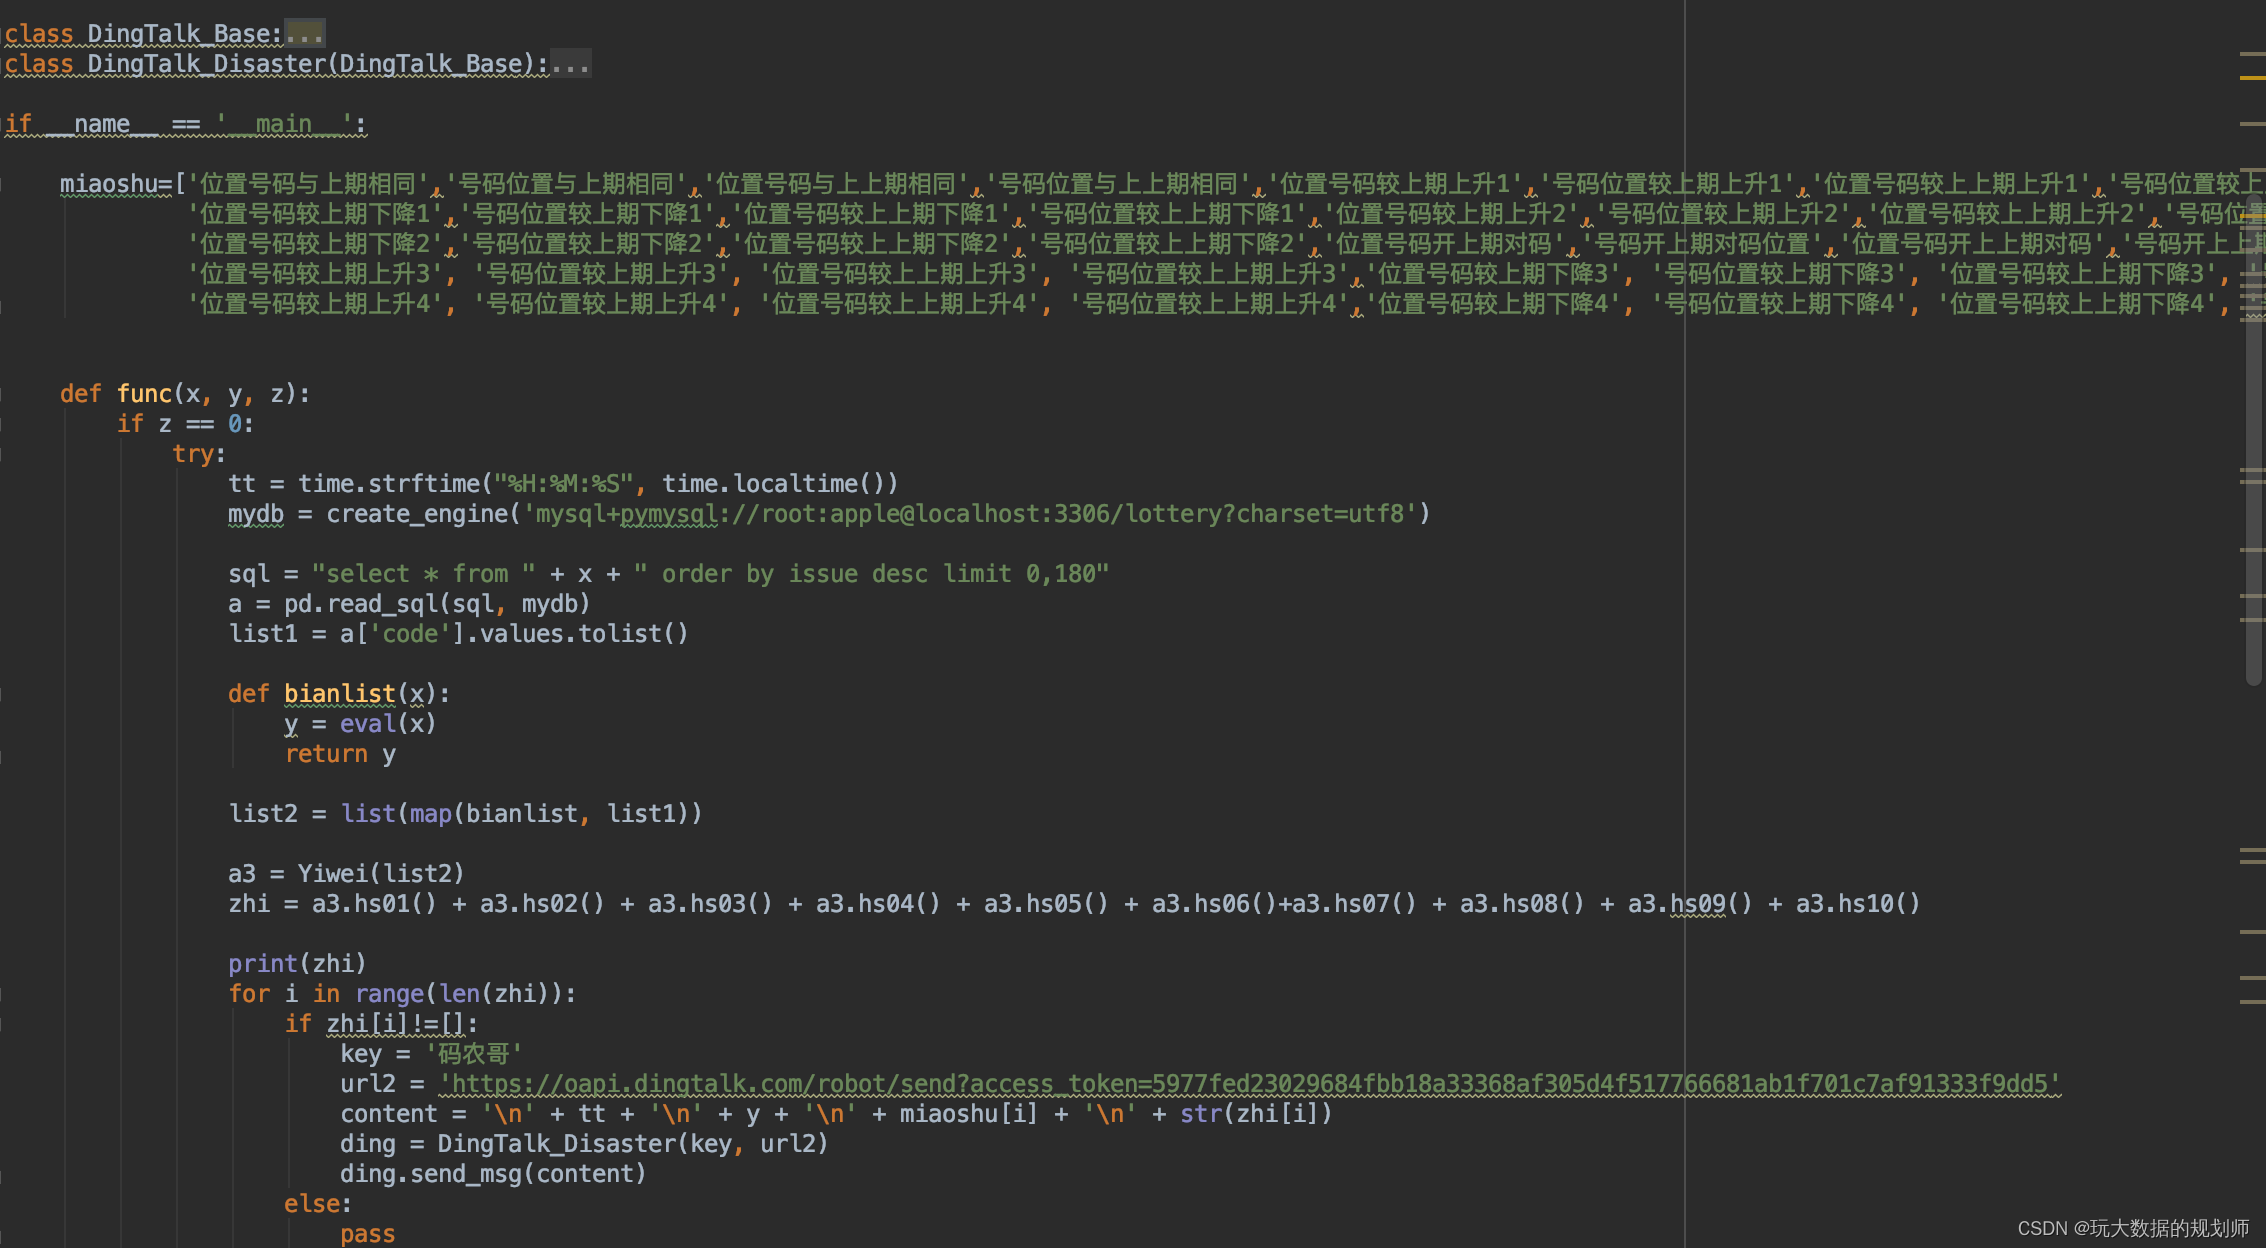This screenshot has width=2266, height=1248.
Task: Click the 'try:' keyword
Action: click(x=199, y=454)
